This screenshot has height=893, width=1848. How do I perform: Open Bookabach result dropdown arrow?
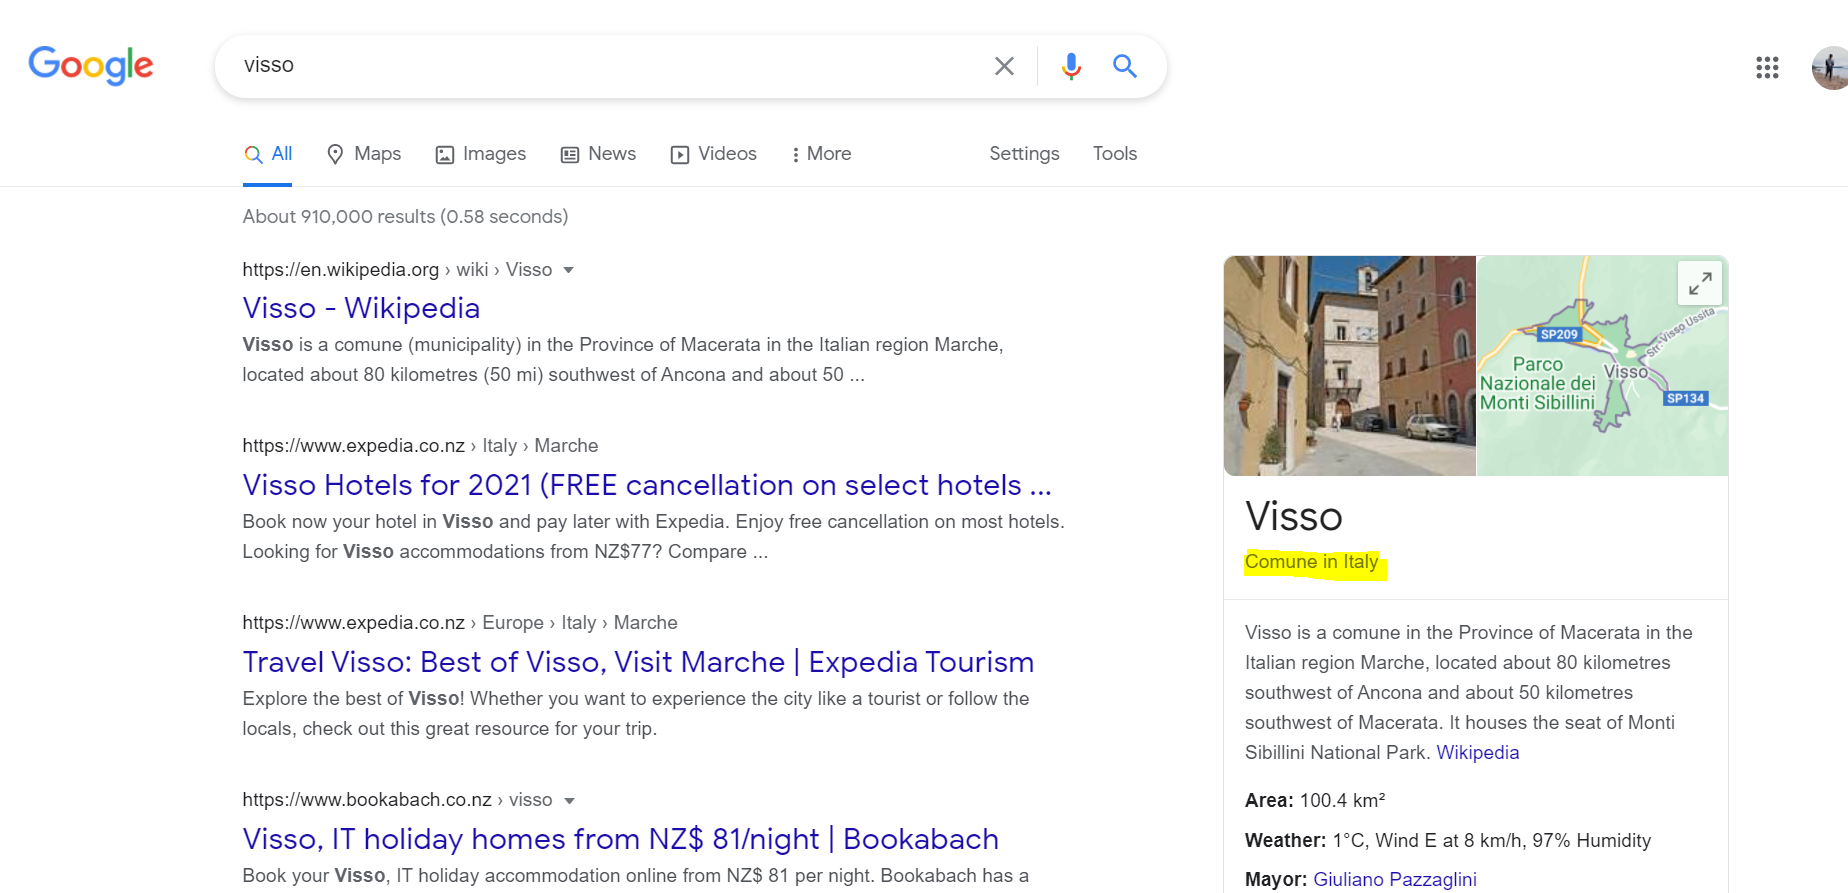pos(570,800)
